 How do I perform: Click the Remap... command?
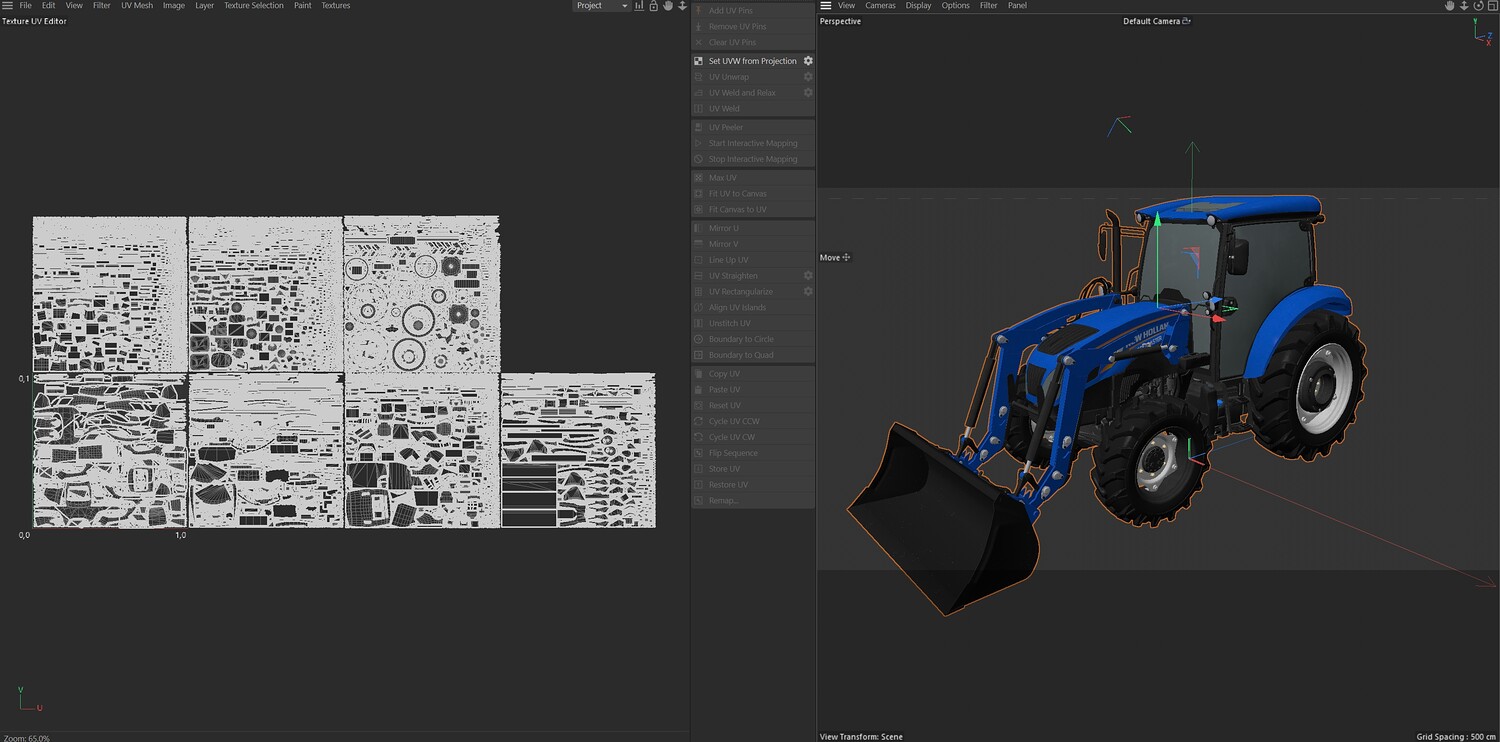click(x=753, y=501)
